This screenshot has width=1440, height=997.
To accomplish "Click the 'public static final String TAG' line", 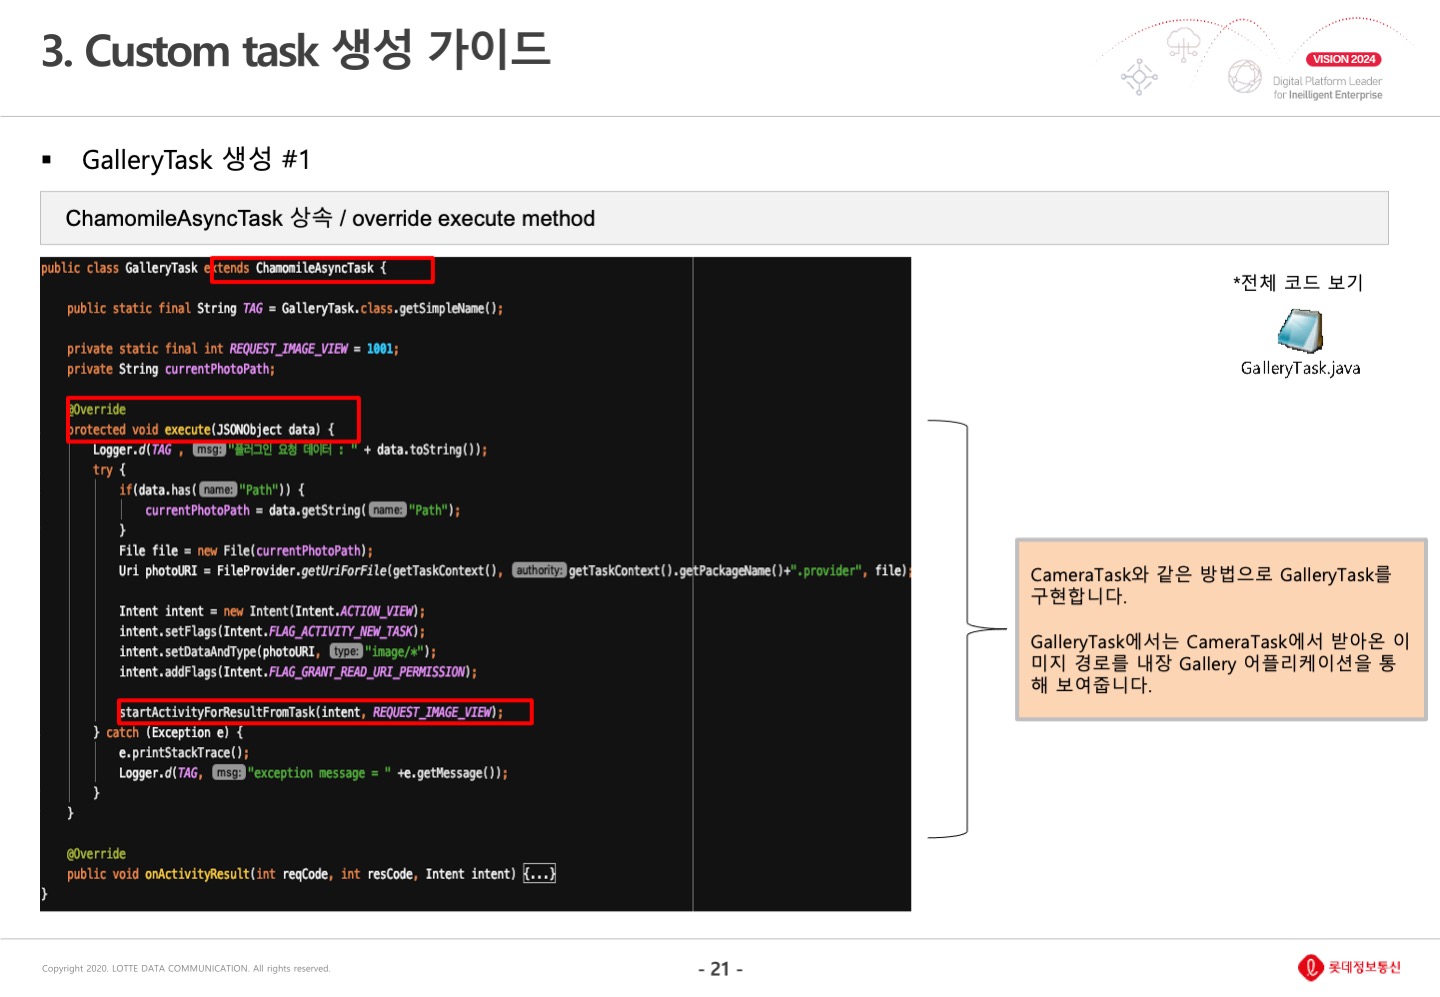I will [x=285, y=308].
